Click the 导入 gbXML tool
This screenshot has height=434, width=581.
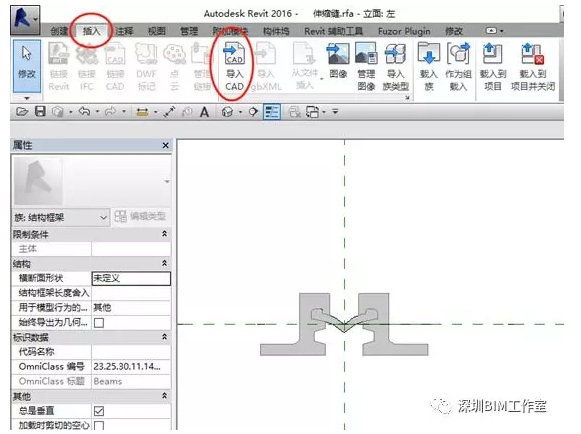point(266,67)
